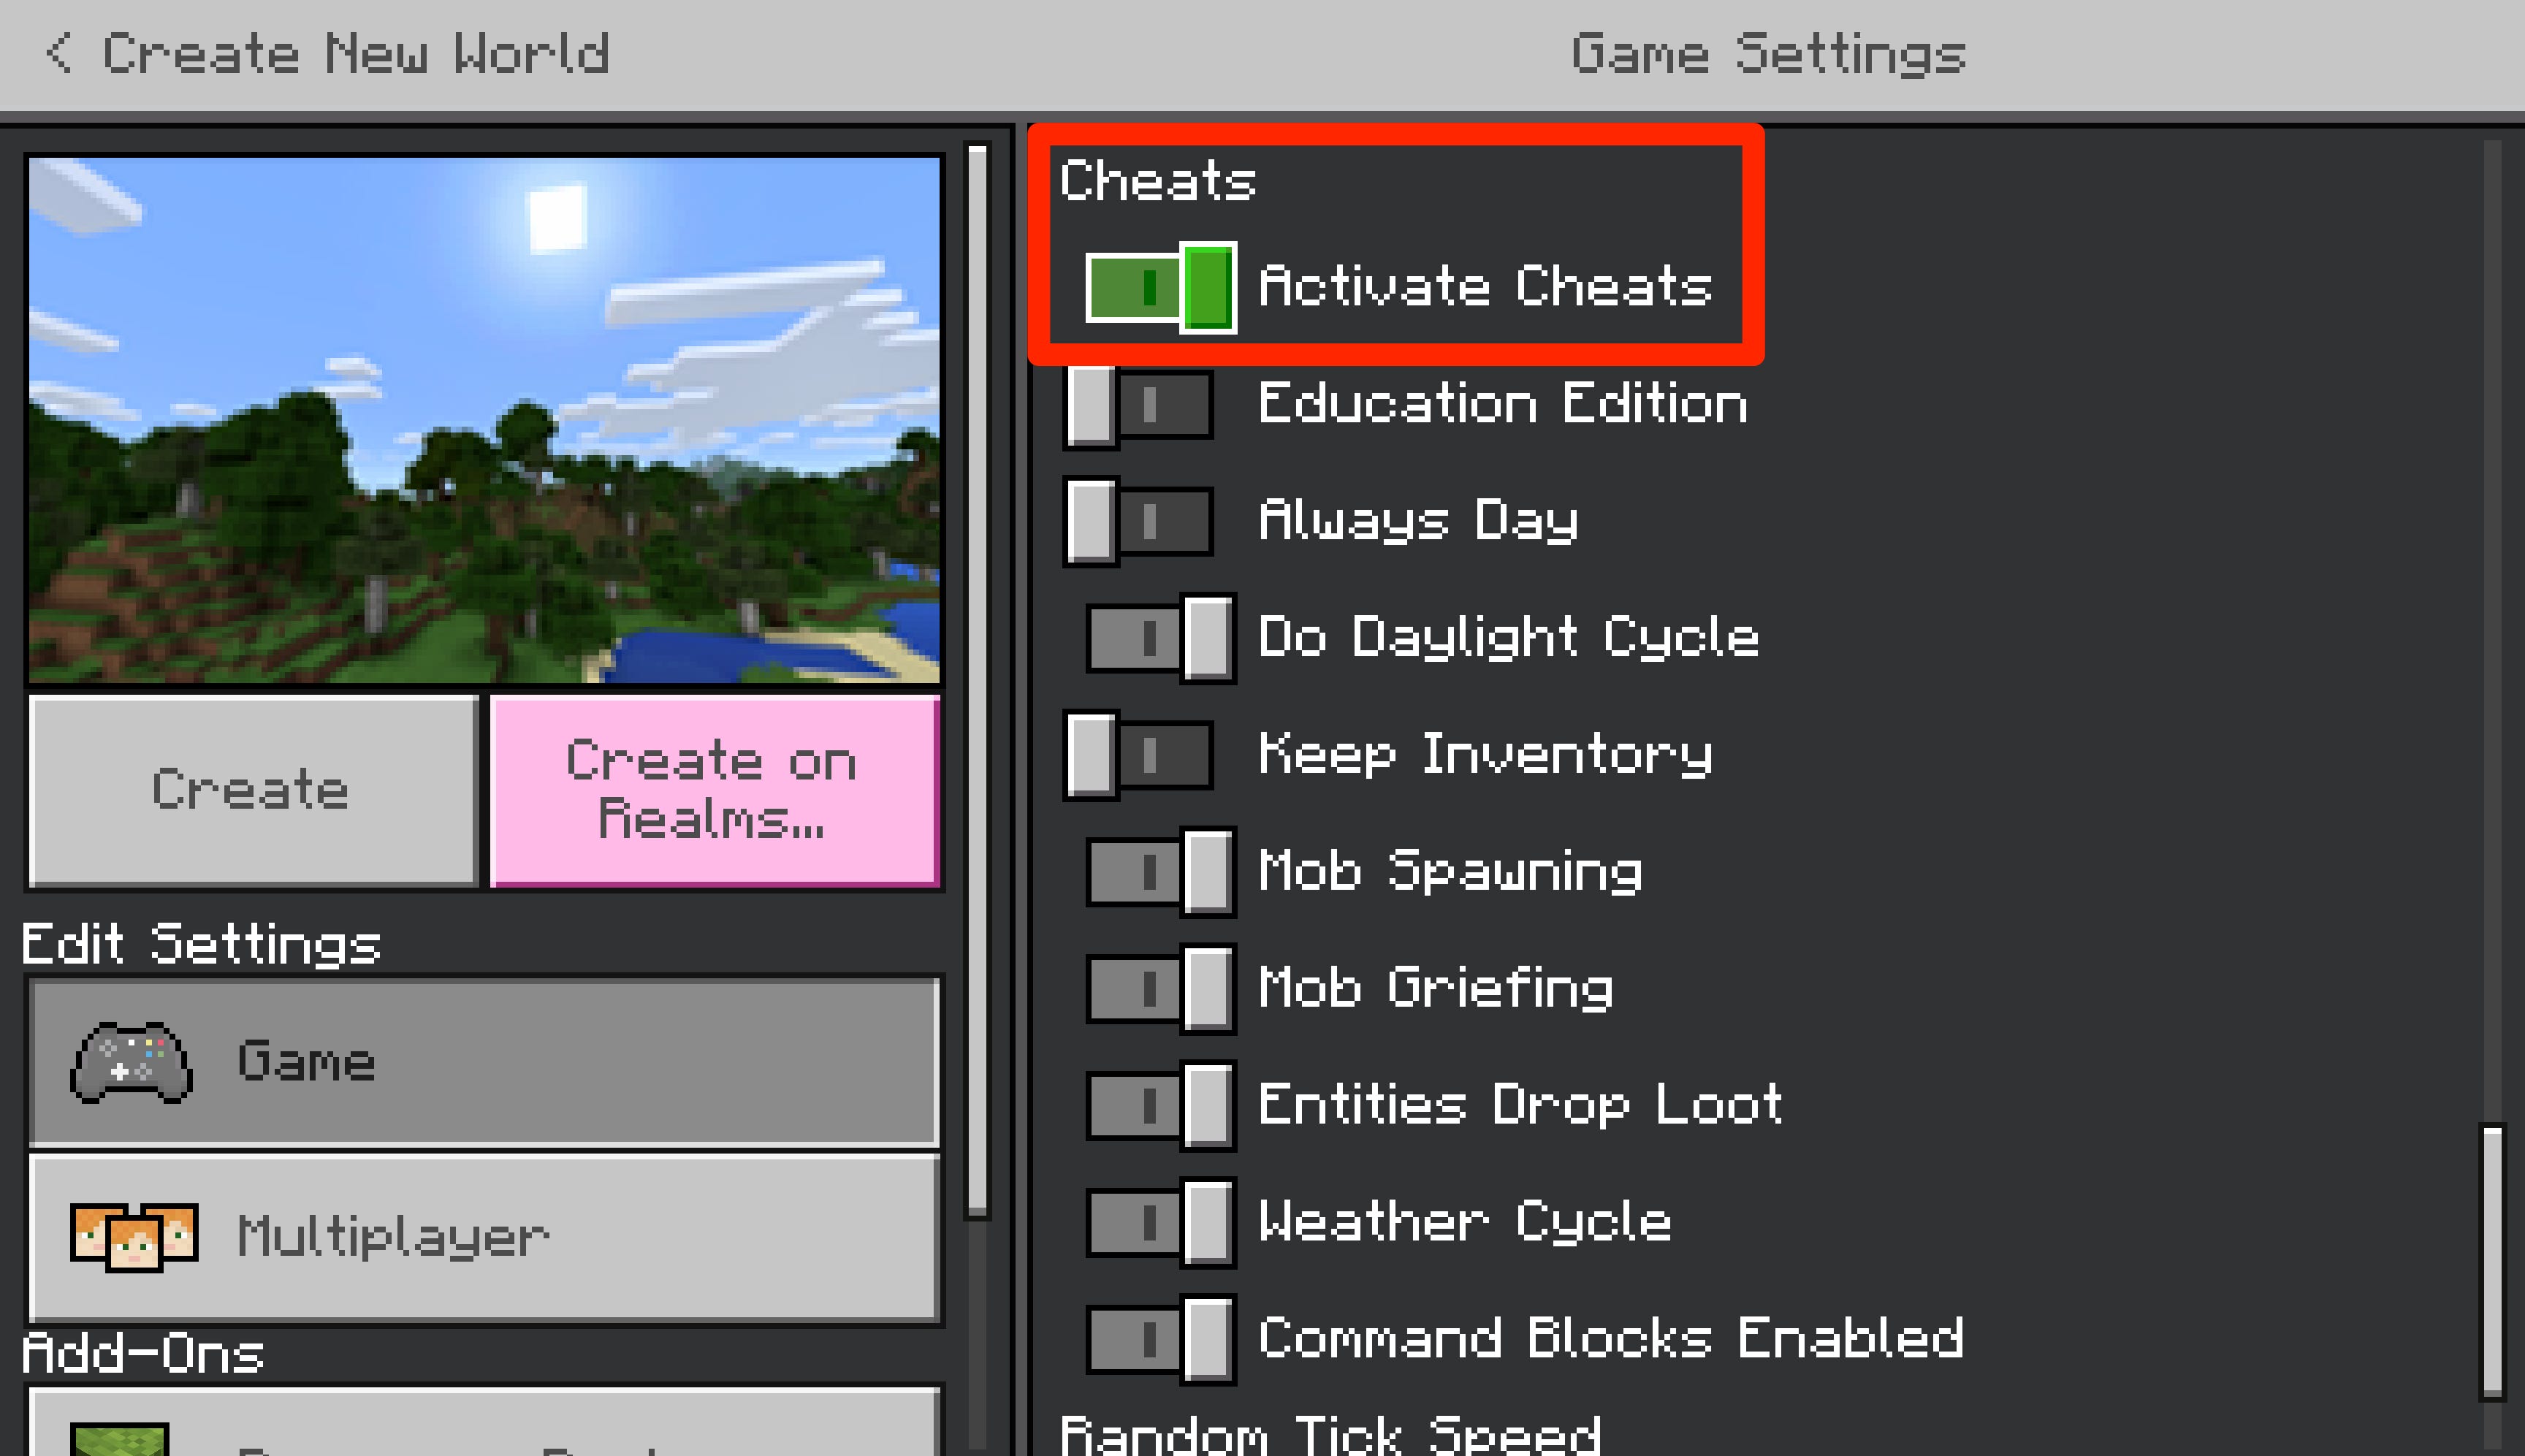
Task: Click the Game settings icon
Action: [134, 1061]
